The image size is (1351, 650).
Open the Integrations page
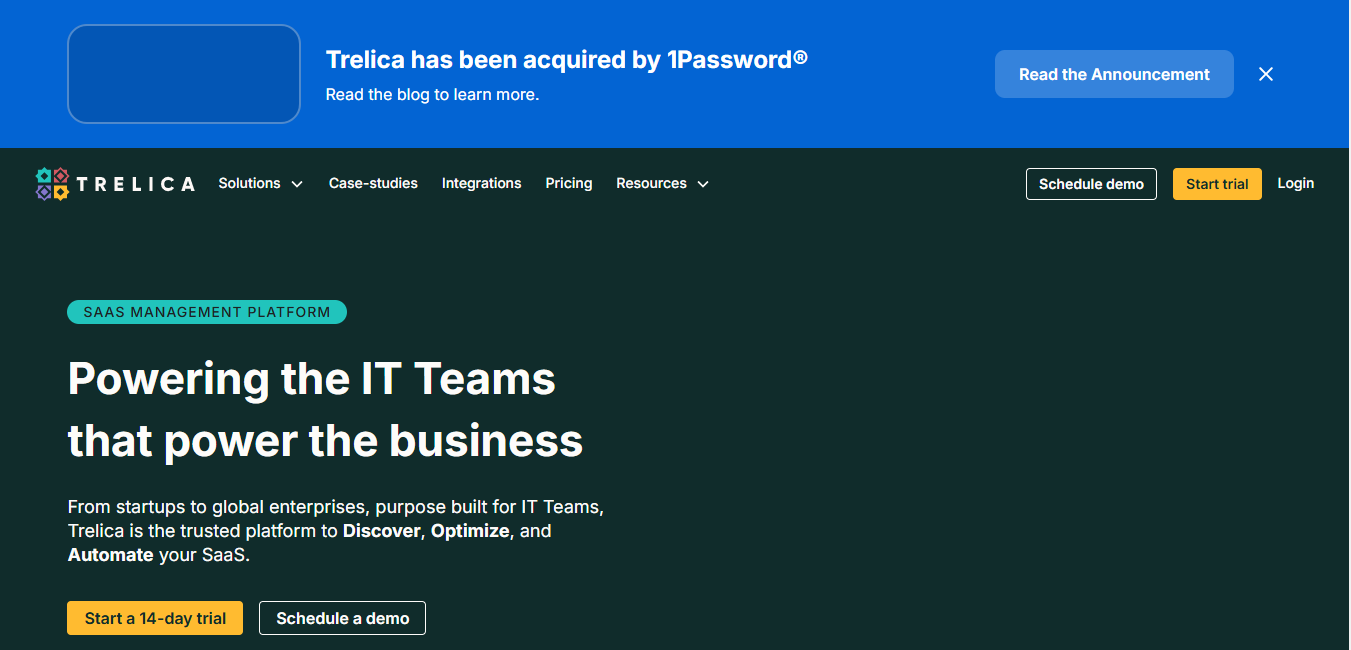[482, 184]
